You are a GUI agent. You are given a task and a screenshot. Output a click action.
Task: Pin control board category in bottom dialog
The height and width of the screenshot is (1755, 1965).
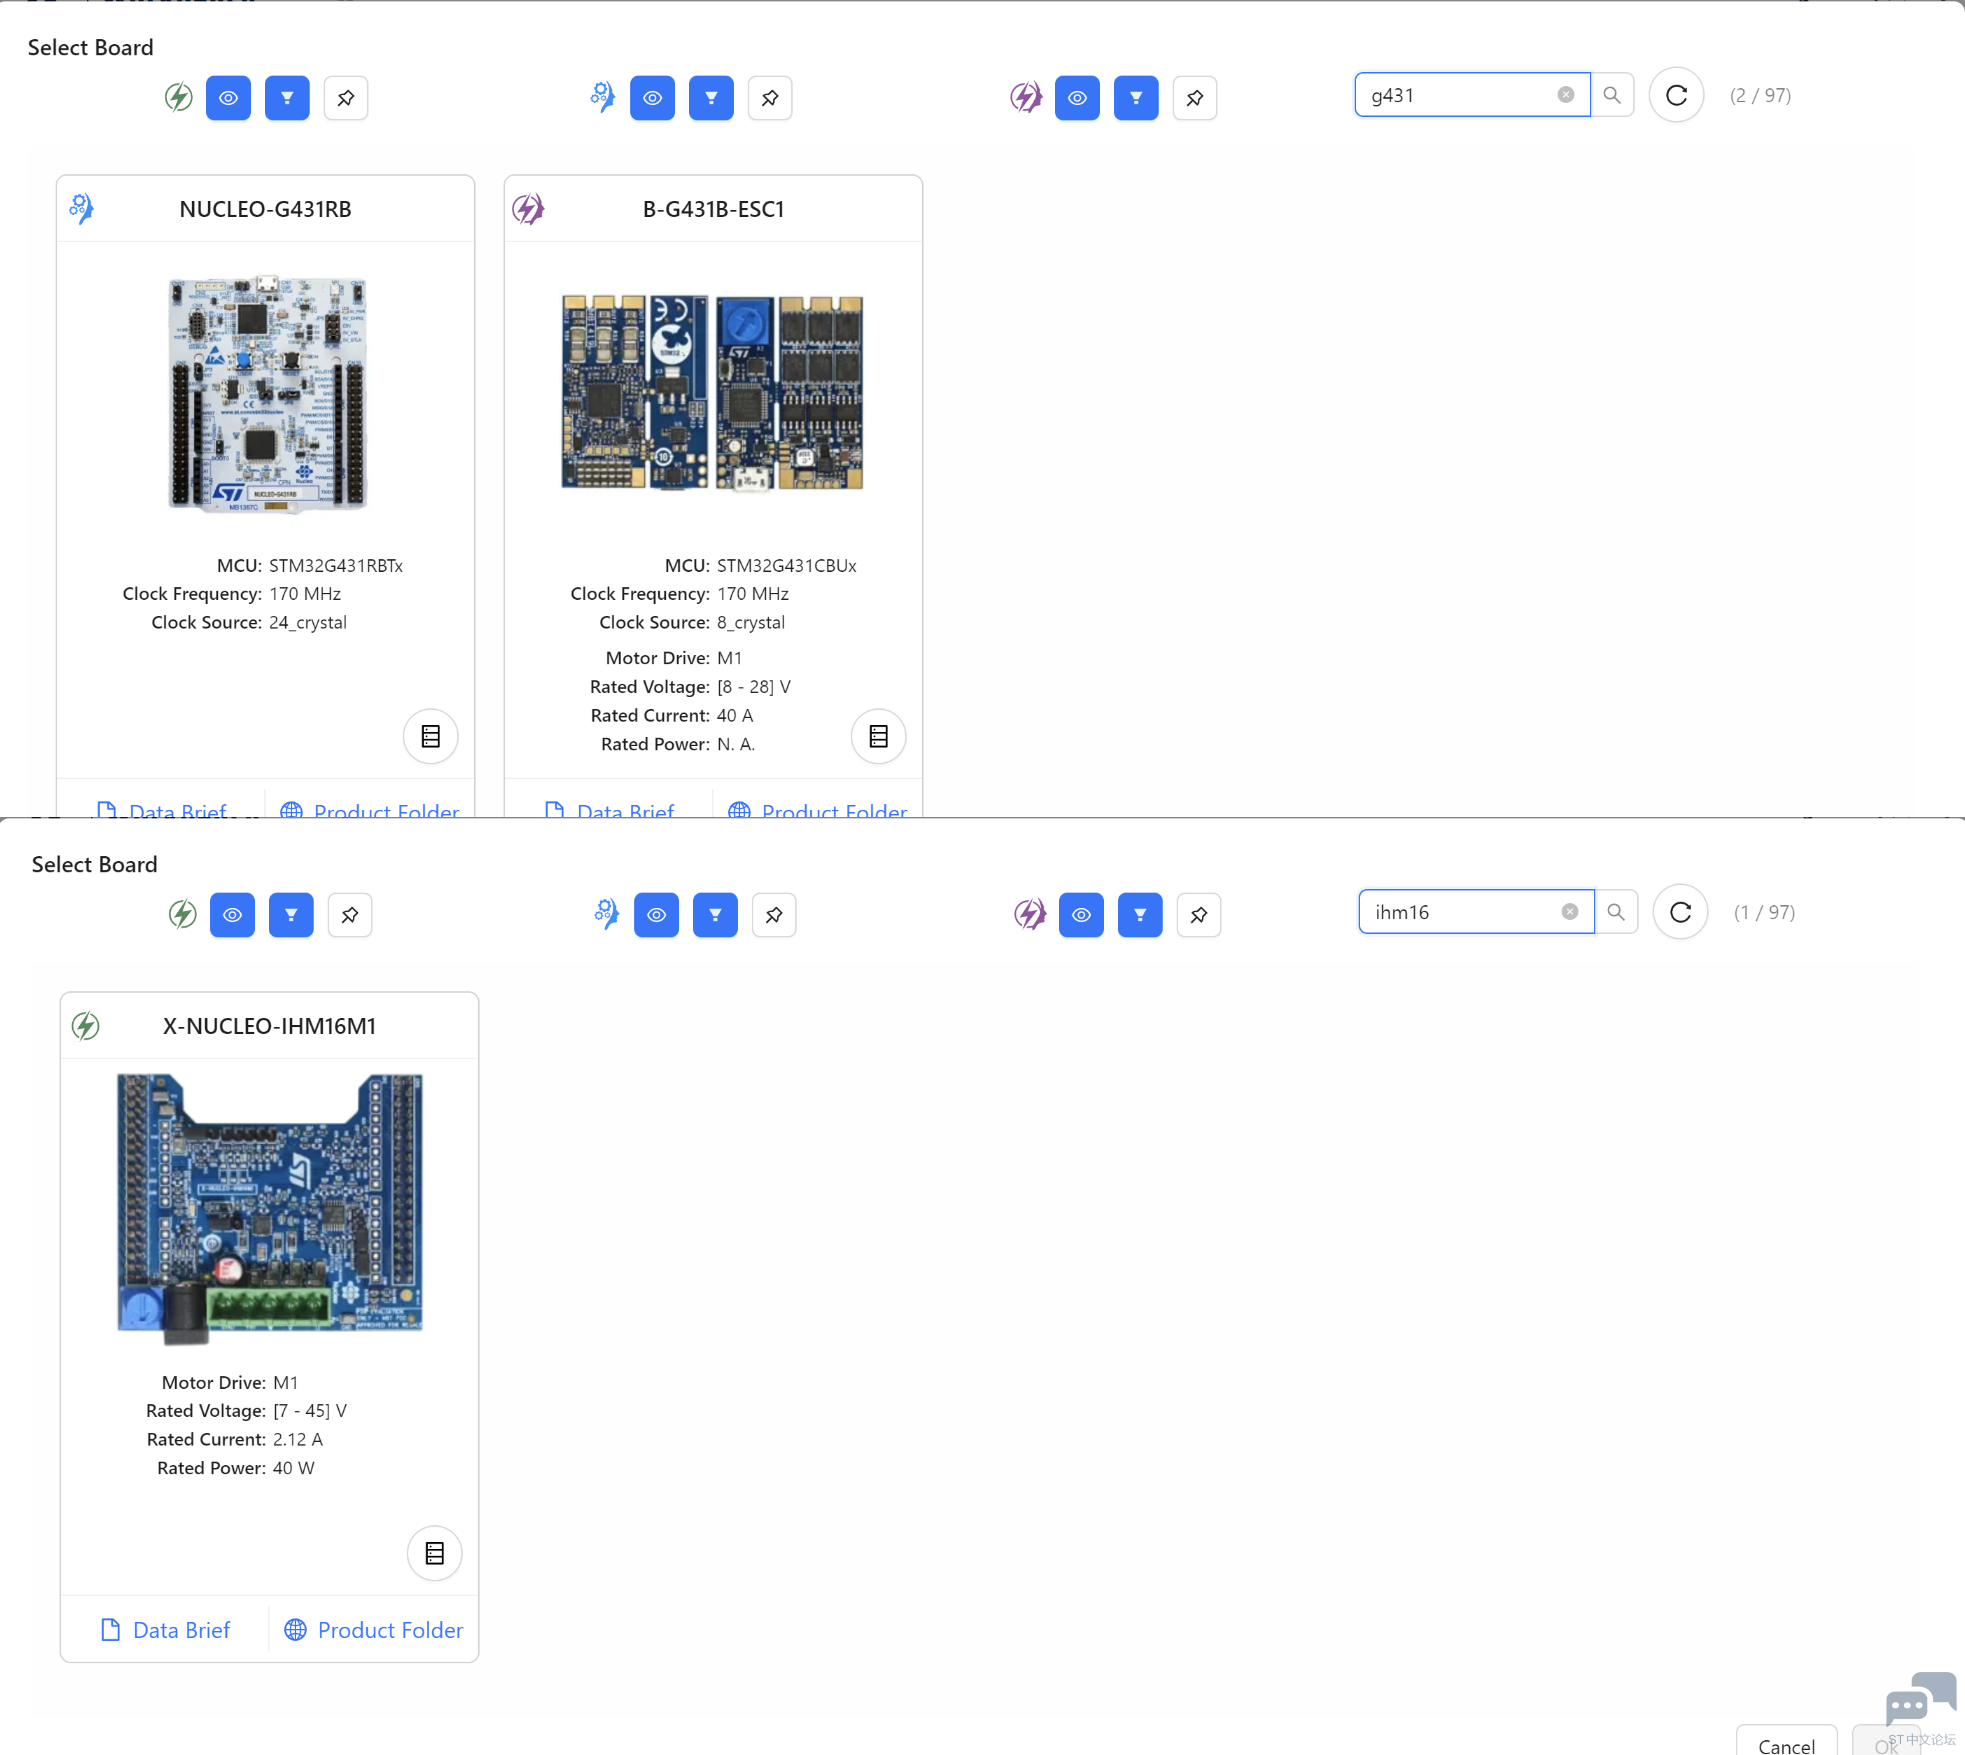point(774,915)
